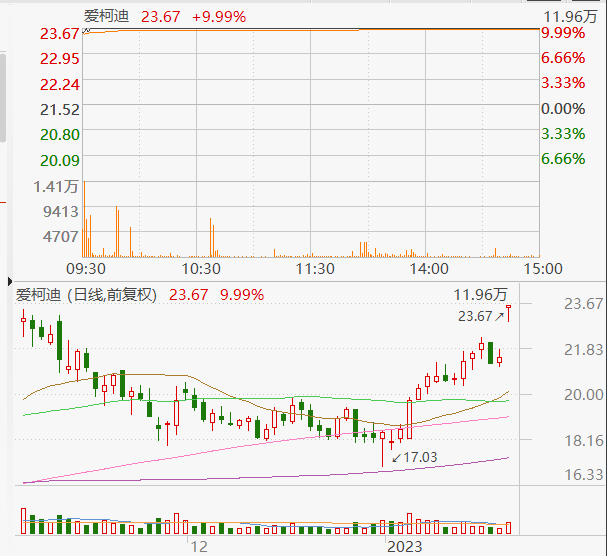Click the 16.33 daily price axis label
The image size is (607, 556).
coord(583,475)
